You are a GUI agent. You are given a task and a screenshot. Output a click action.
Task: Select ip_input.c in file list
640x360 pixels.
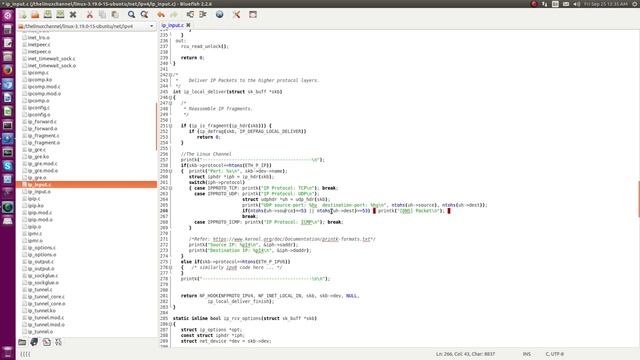click(x=87, y=184)
